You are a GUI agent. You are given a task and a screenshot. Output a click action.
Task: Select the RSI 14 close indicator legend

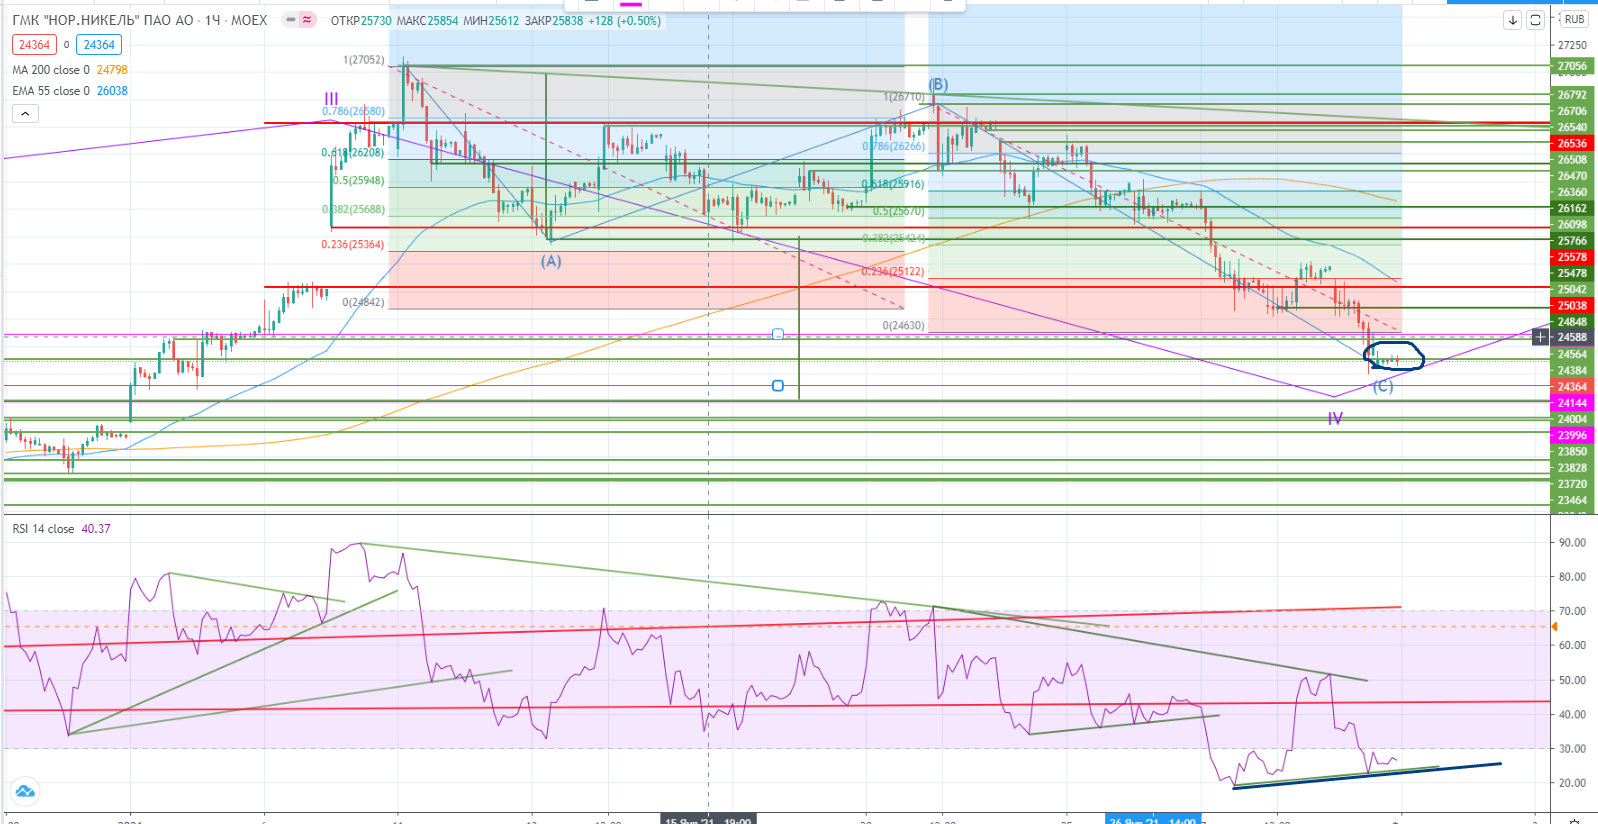(x=43, y=529)
